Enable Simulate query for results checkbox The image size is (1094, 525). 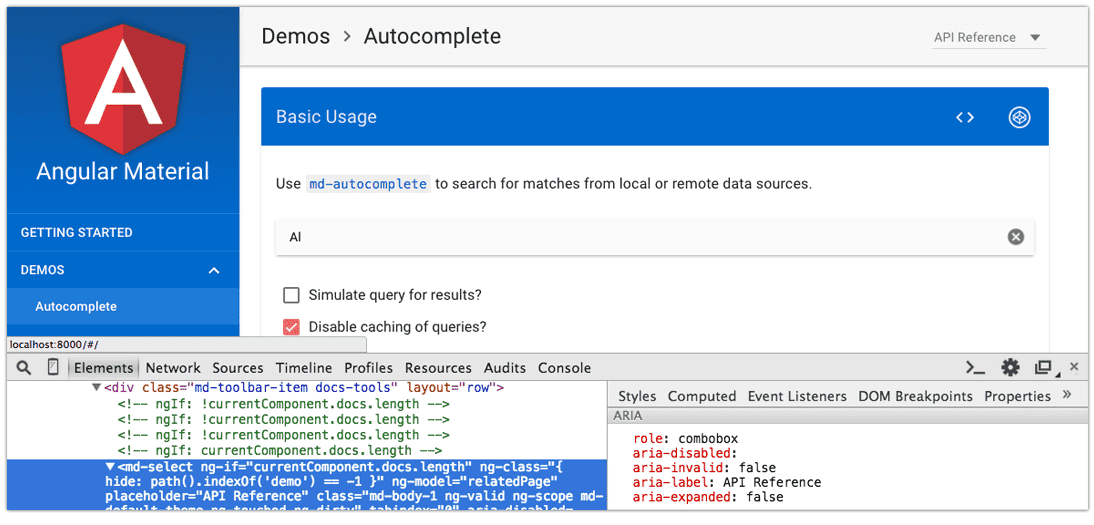click(291, 295)
